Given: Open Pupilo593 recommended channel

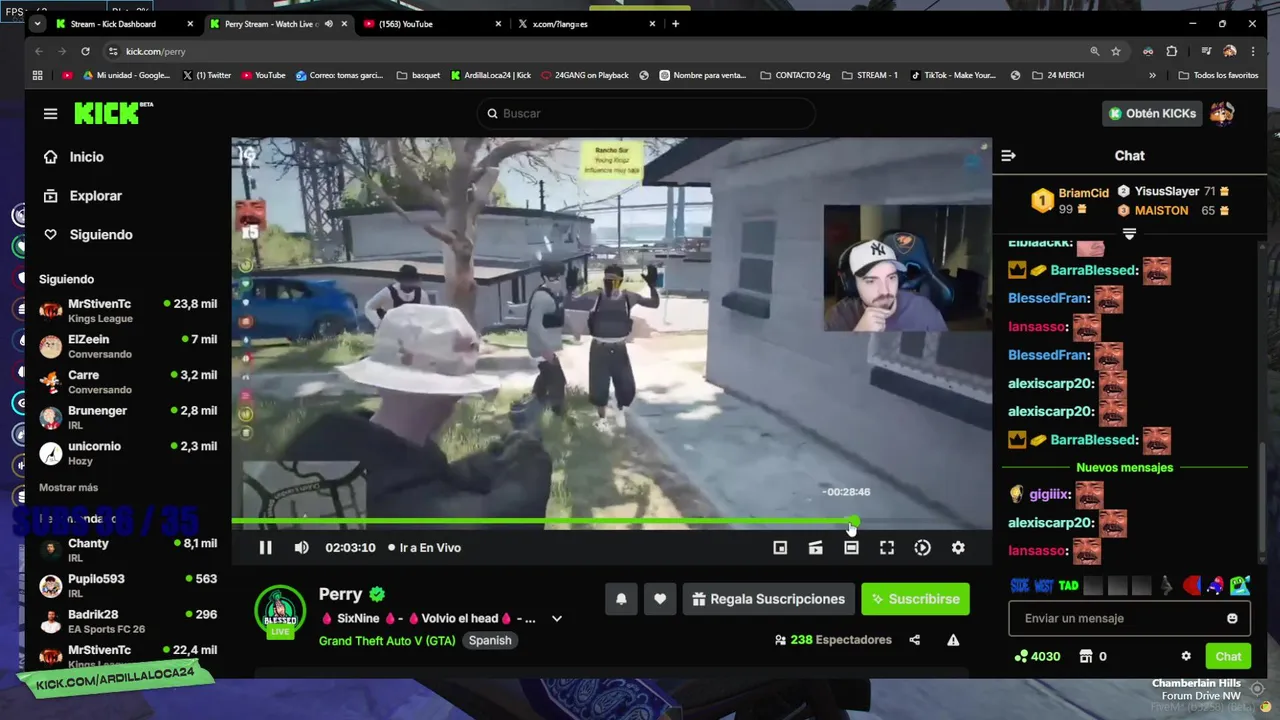Looking at the screenshot, I should [127, 586].
